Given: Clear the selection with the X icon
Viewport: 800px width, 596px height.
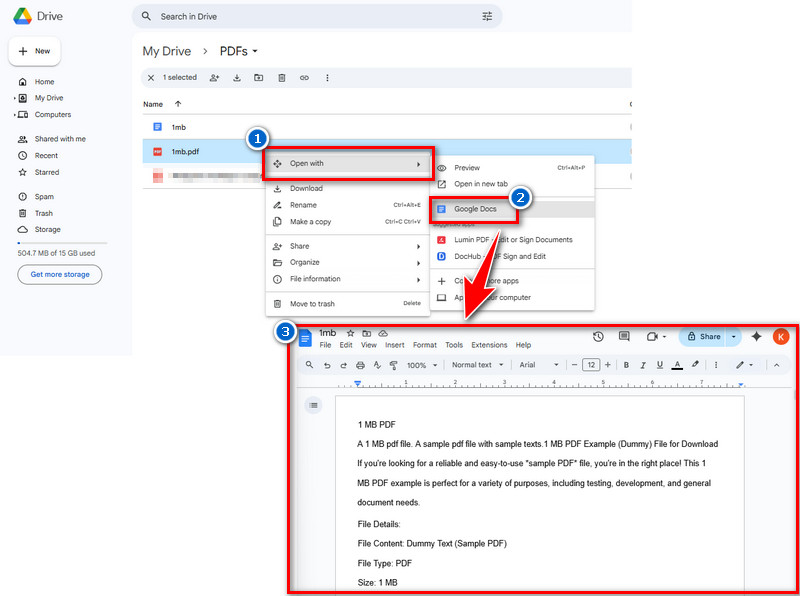Looking at the screenshot, I should tap(151, 78).
